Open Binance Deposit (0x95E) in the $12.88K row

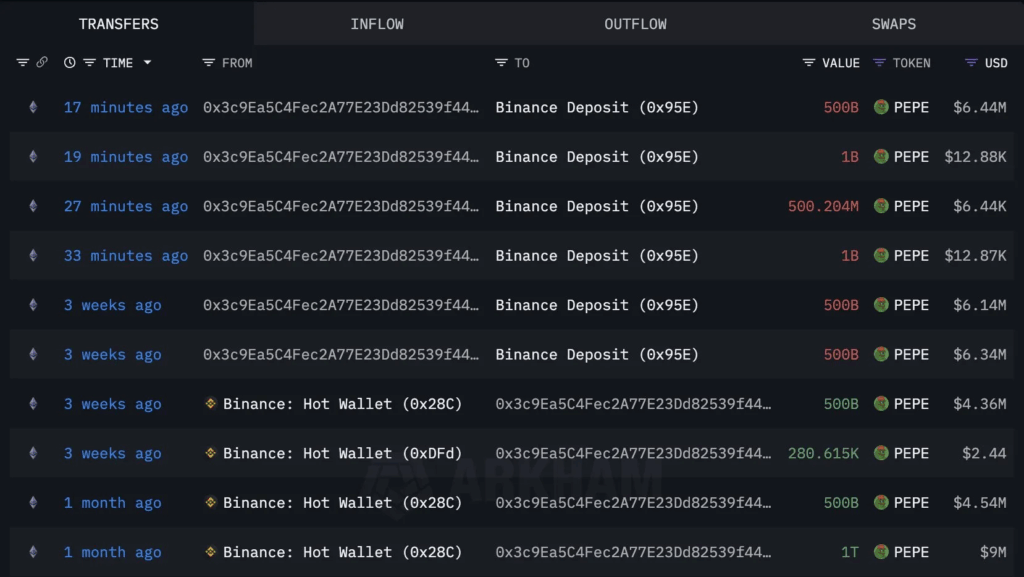pos(597,156)
